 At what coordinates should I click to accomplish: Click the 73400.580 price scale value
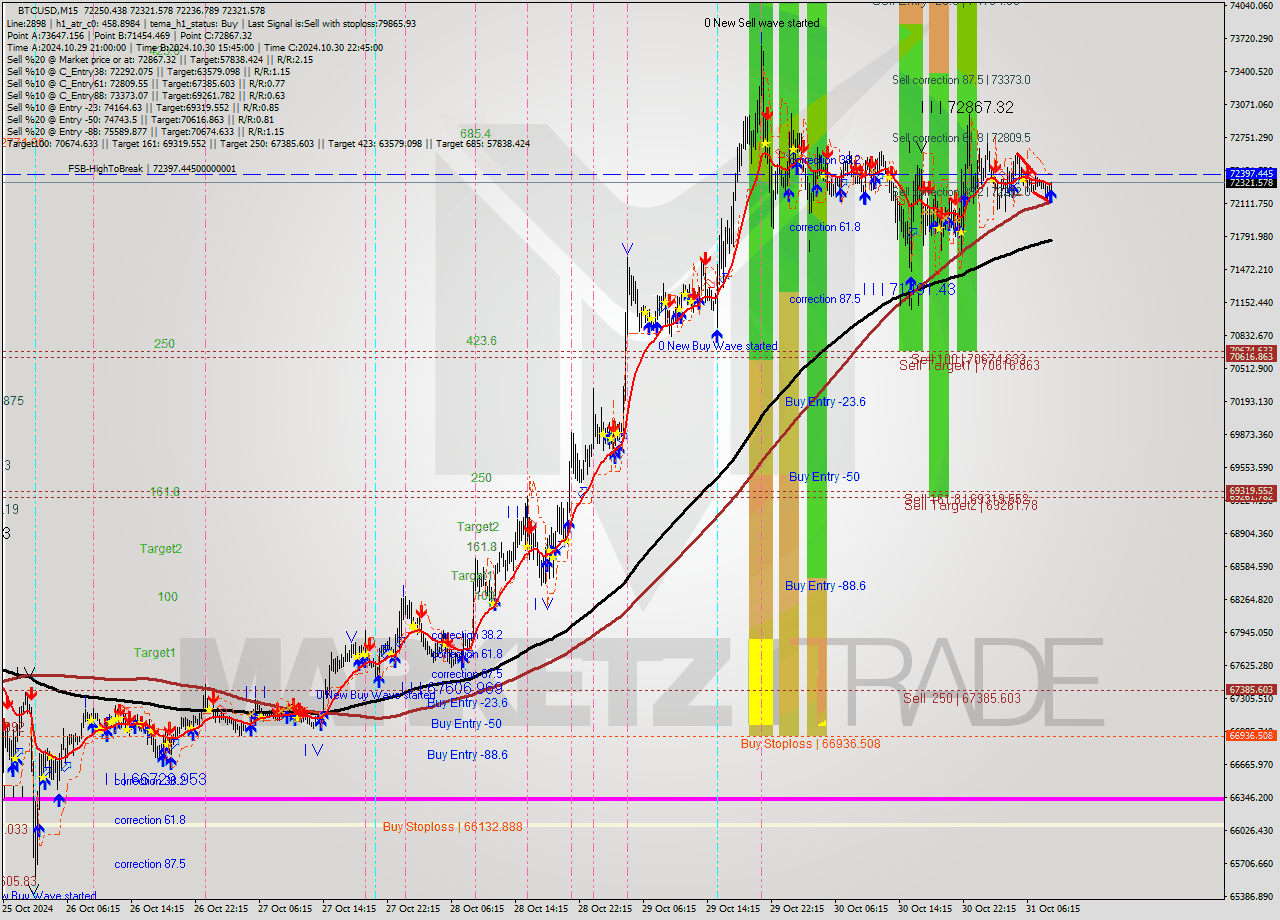[x=1251, y=72]
